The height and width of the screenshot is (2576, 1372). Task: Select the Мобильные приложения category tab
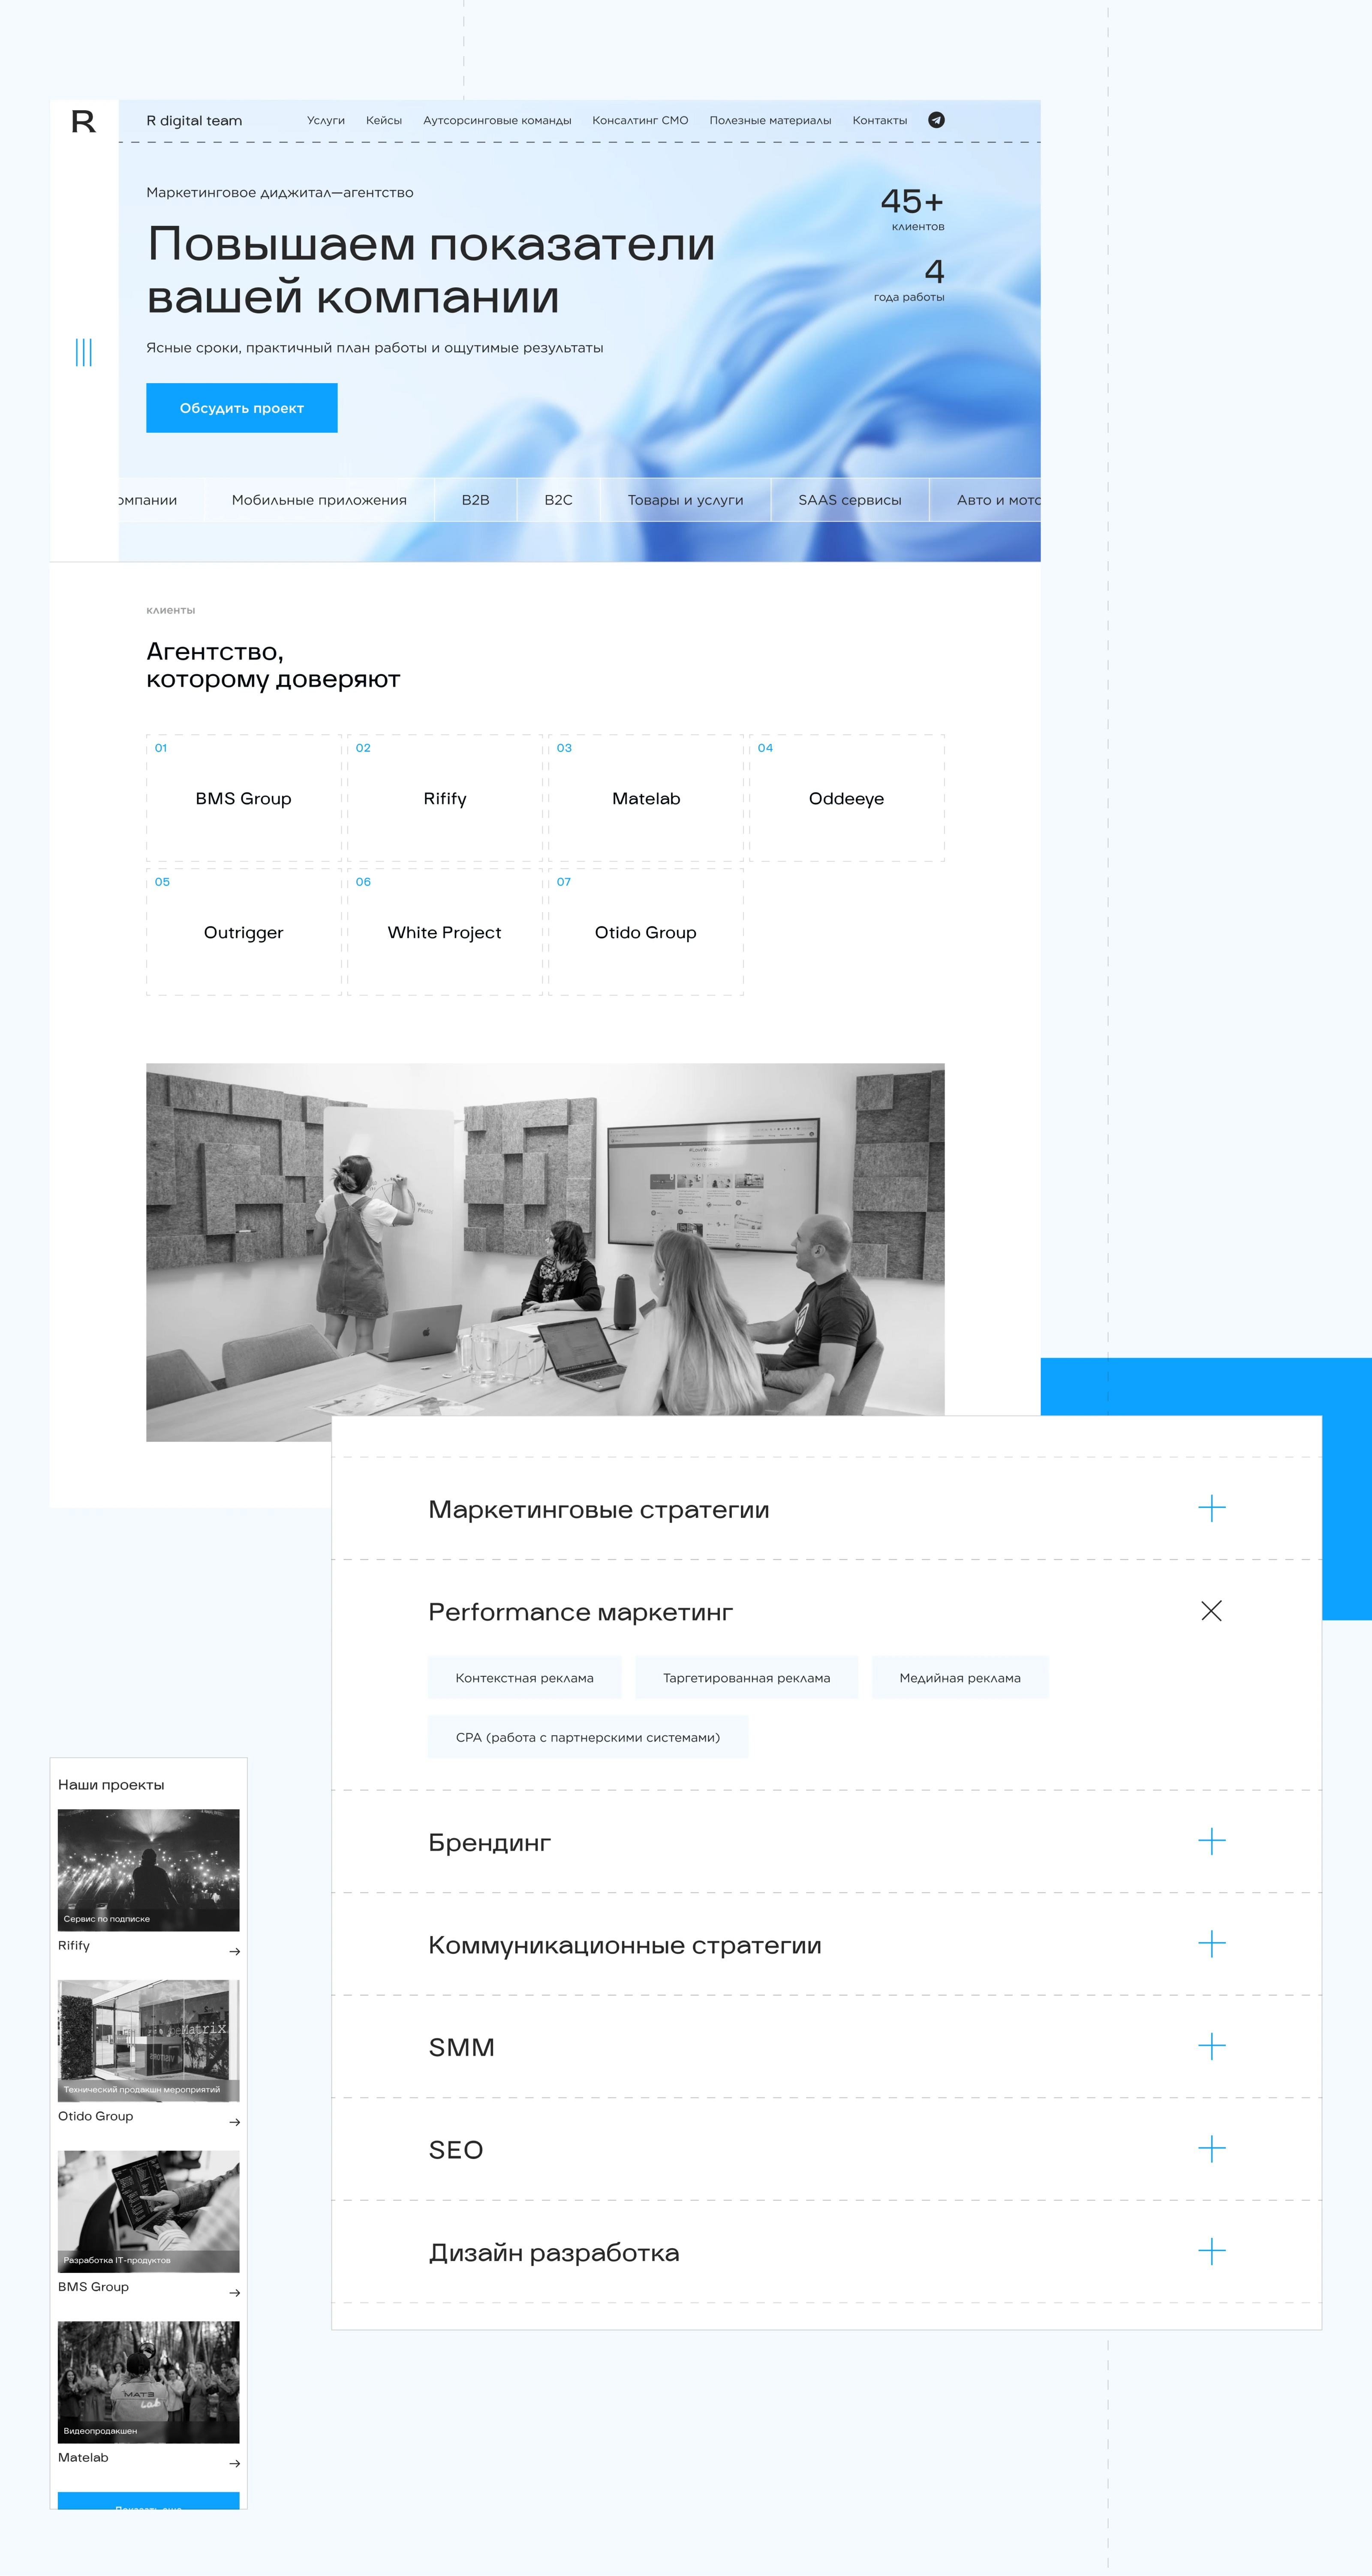click(319, 500)
